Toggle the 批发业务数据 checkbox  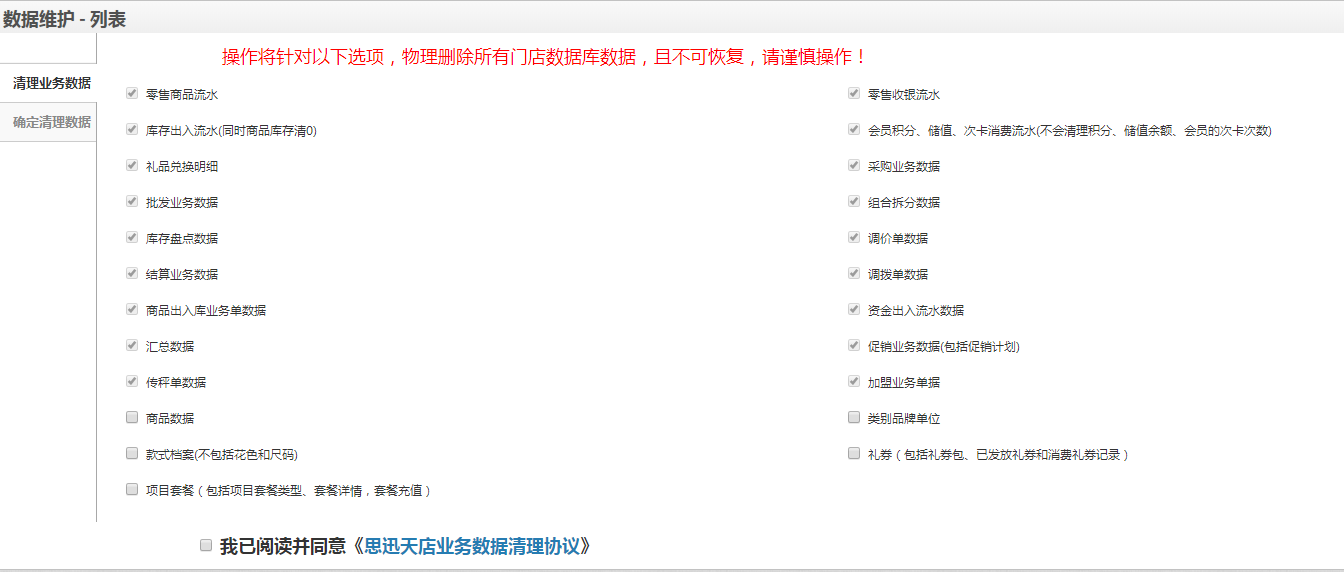(132, 201)
